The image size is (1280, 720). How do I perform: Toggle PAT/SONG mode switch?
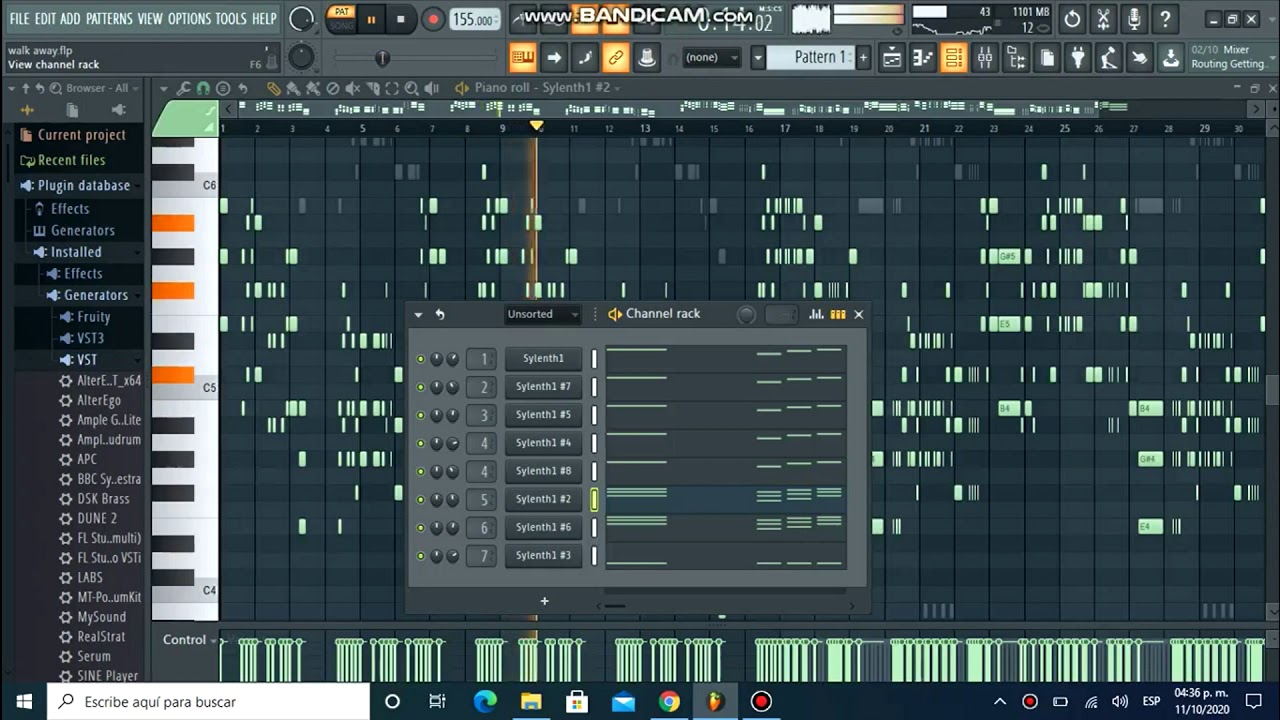[x=342, y=18]
